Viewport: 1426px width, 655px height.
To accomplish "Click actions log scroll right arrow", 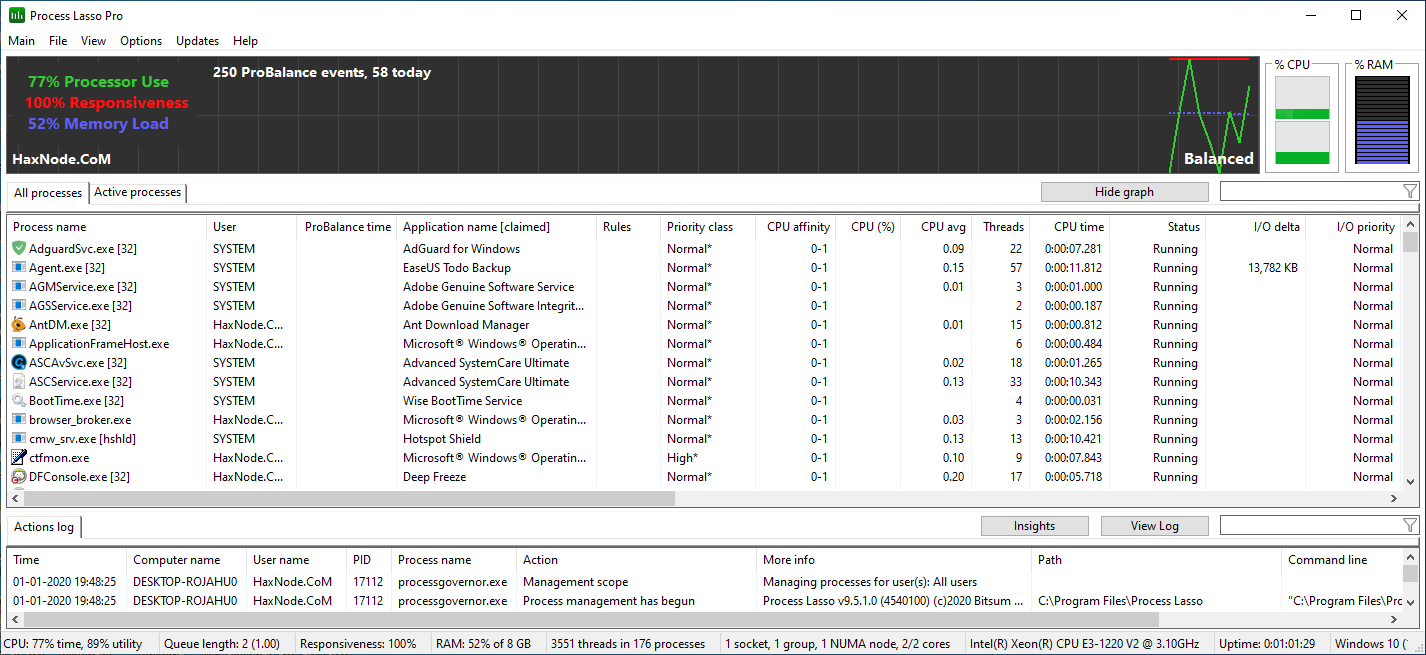I will coord(1393,619).
